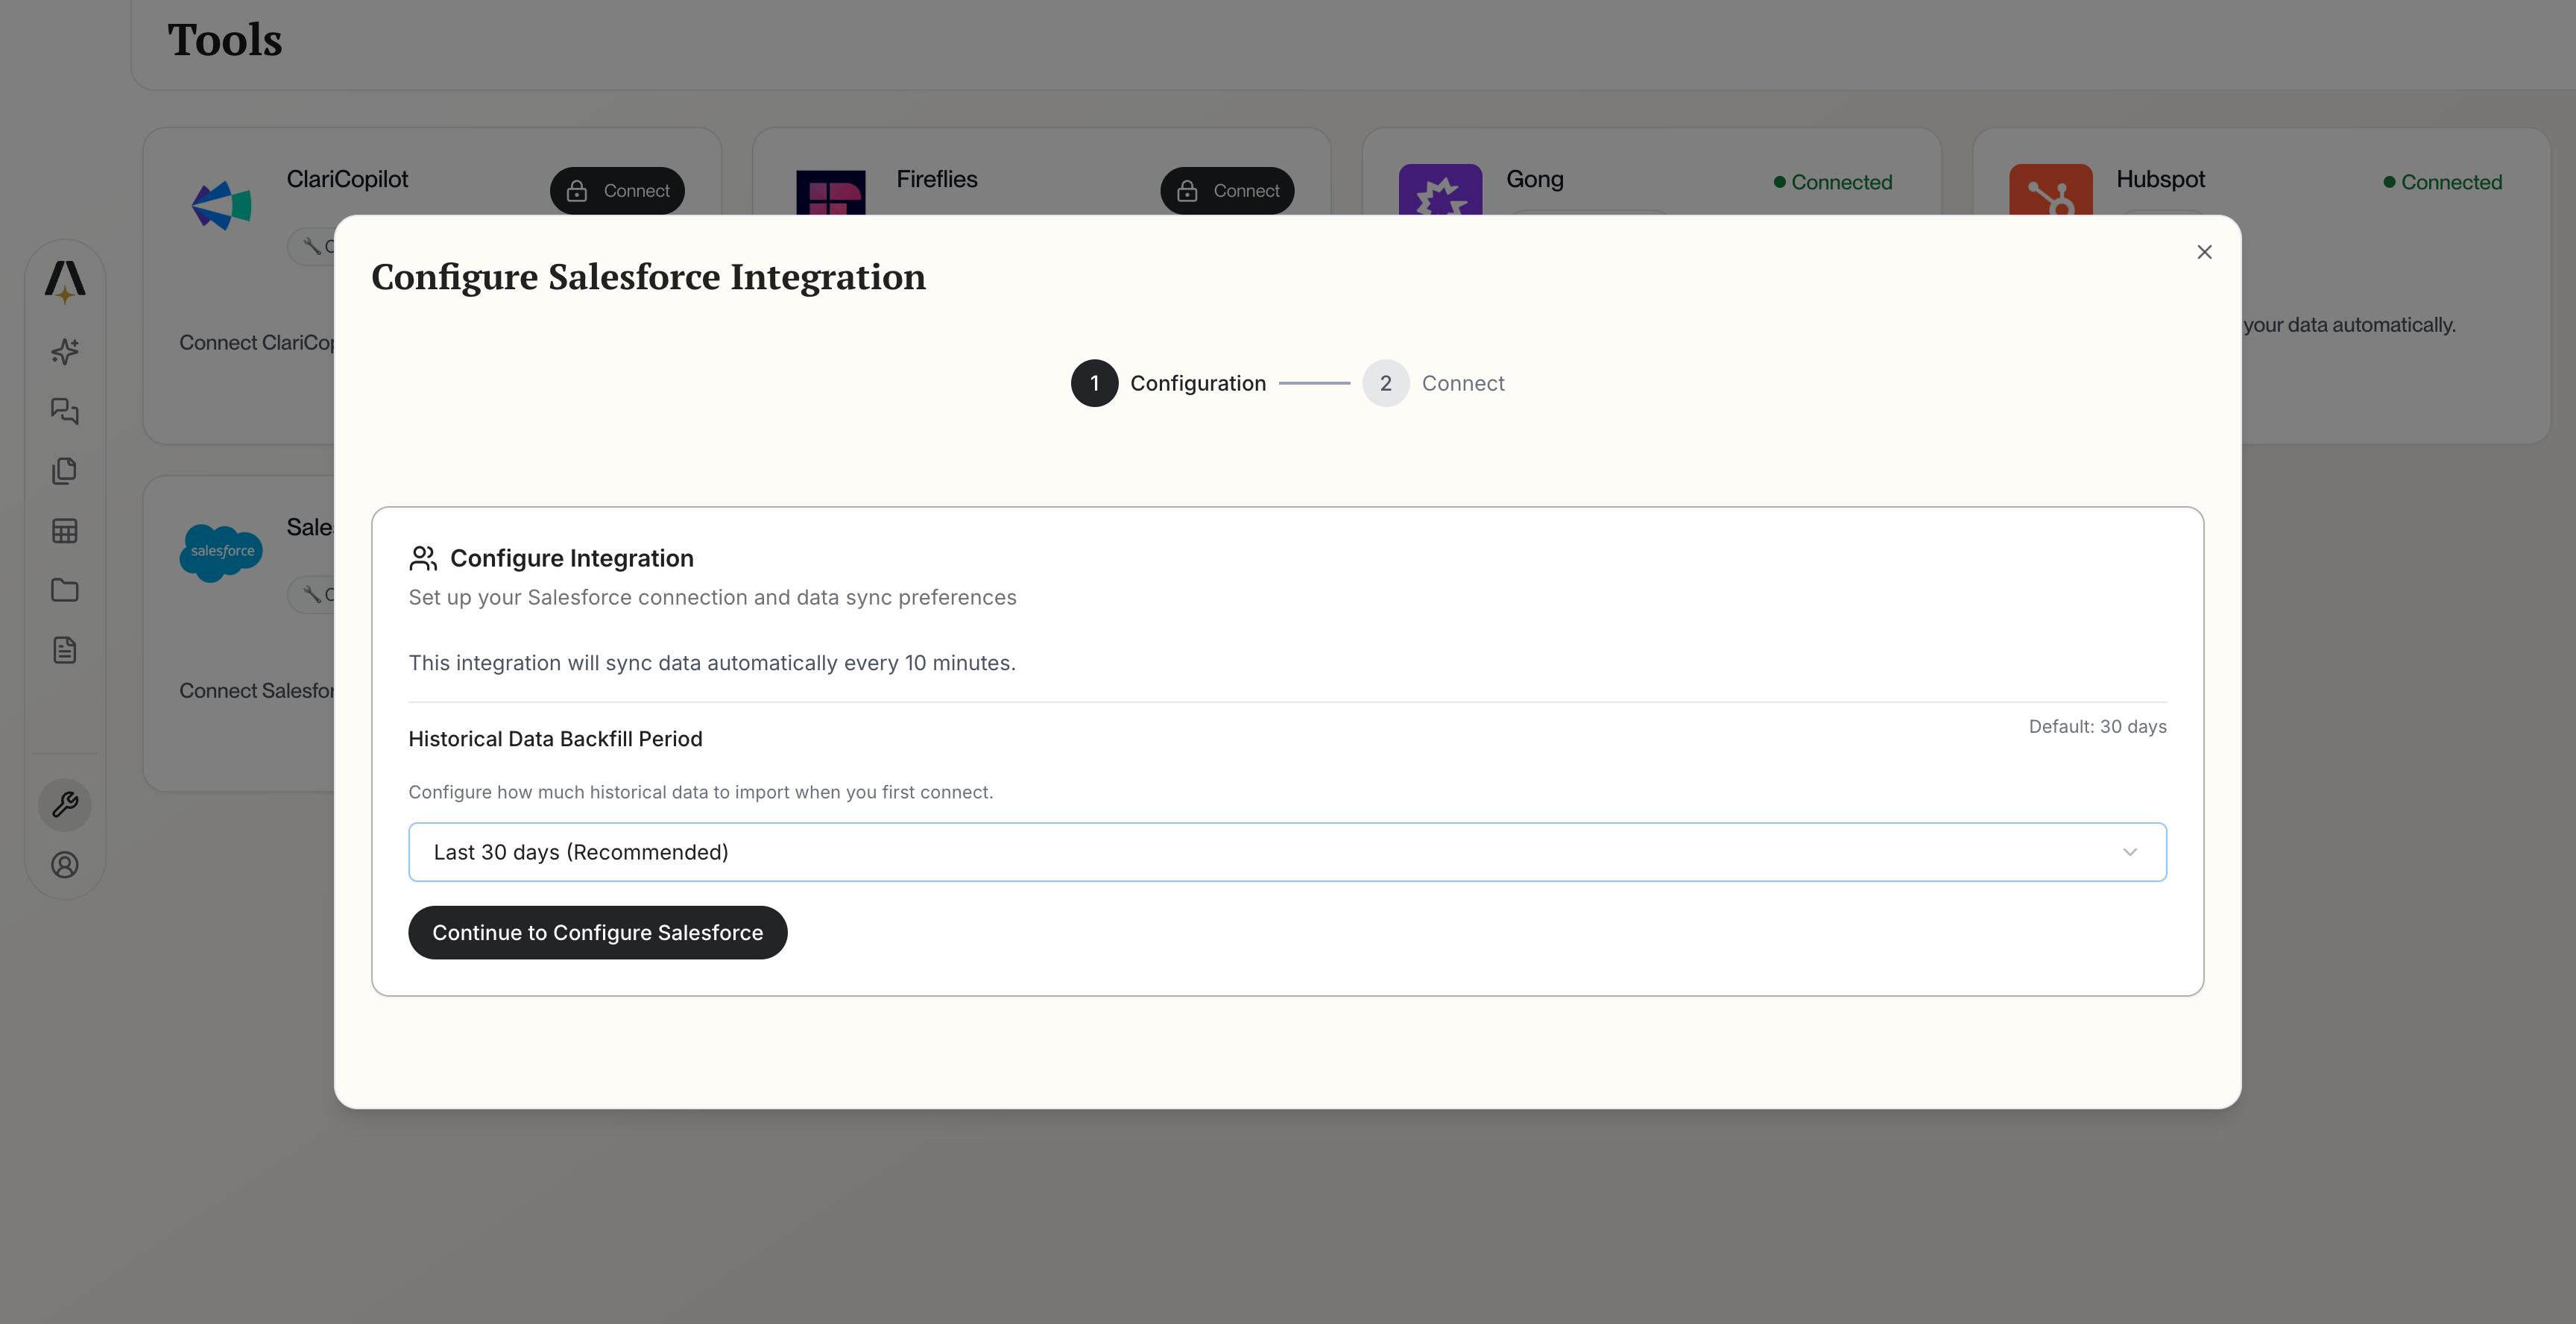
Task: Click the Salesforce cloud logo on its card
Action: click(221, 552)
